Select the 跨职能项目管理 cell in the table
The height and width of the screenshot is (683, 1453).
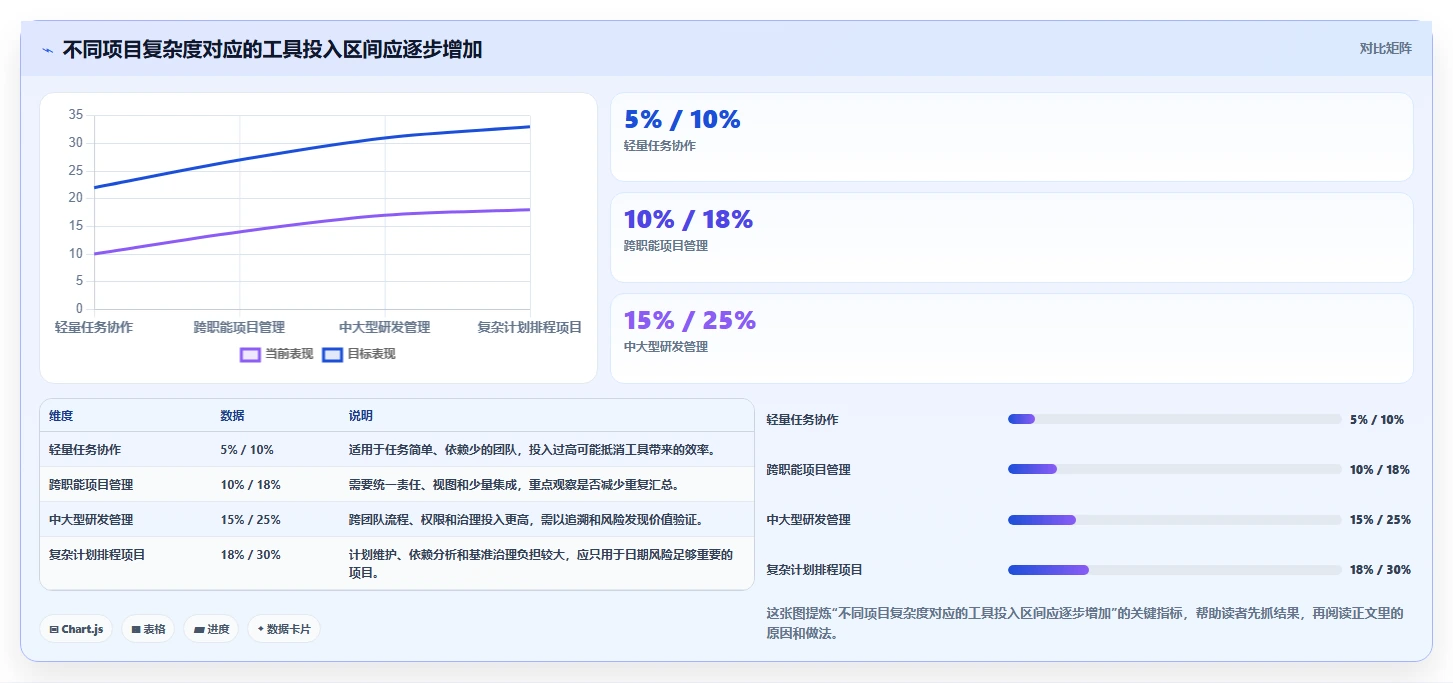pos(91,485)
